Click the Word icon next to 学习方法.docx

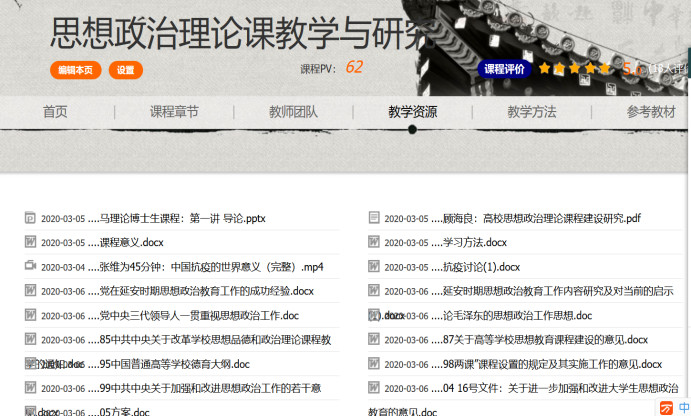click(x=374, y=242)
